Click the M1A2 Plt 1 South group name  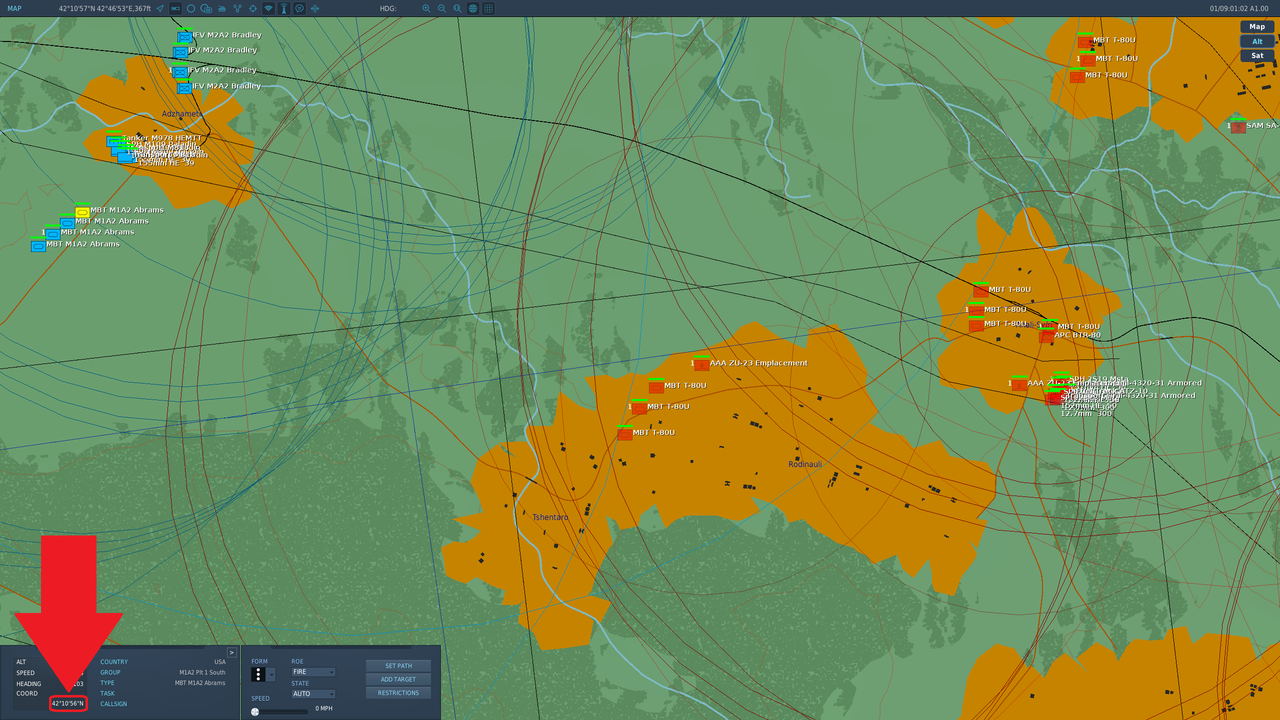[203, 672]
